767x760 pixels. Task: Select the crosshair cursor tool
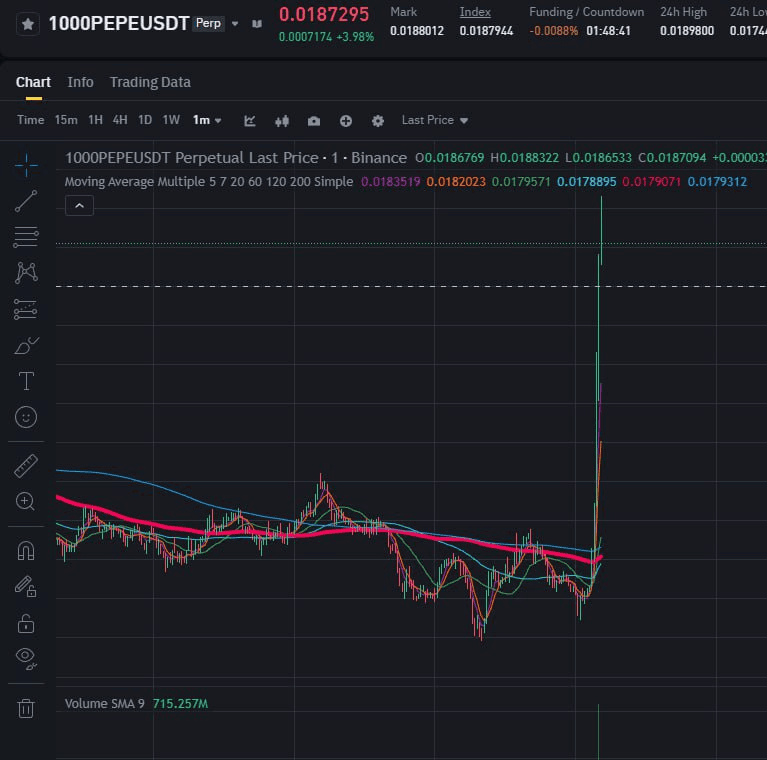(x=26, y=164)
